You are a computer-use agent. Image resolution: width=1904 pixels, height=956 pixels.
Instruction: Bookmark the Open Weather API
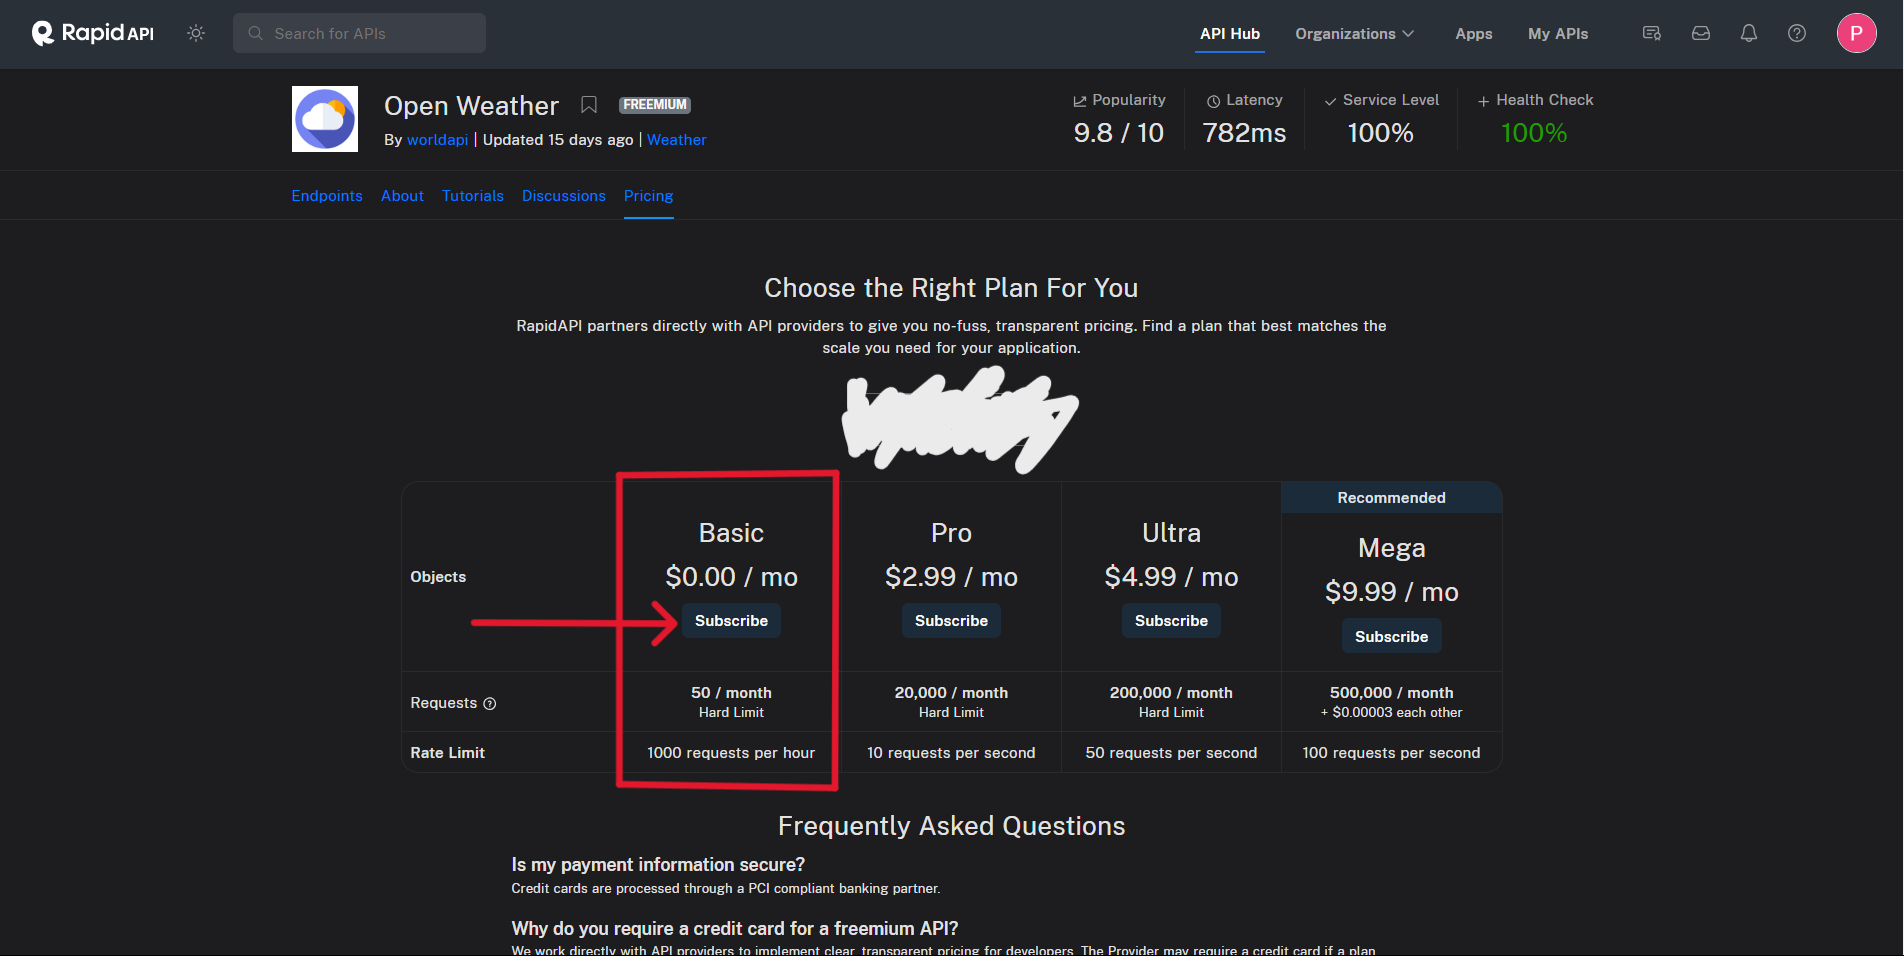[589, 105]
